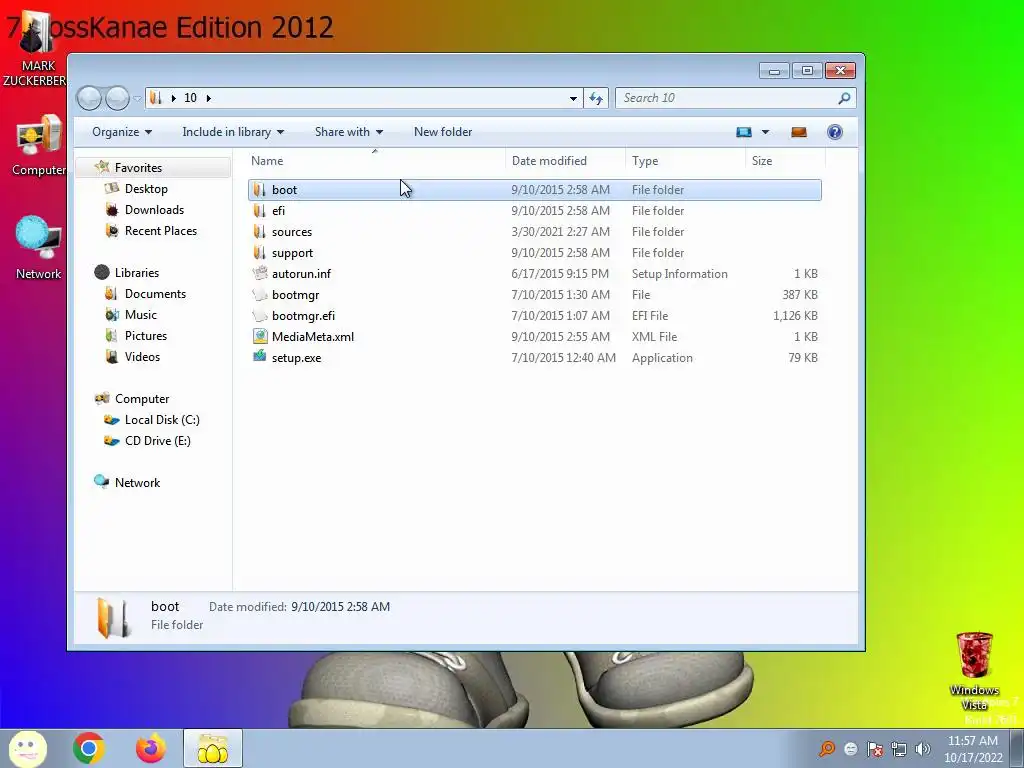The image size is (1024, 768).
Task: Click the network tray icon
Action: [899, 749]
